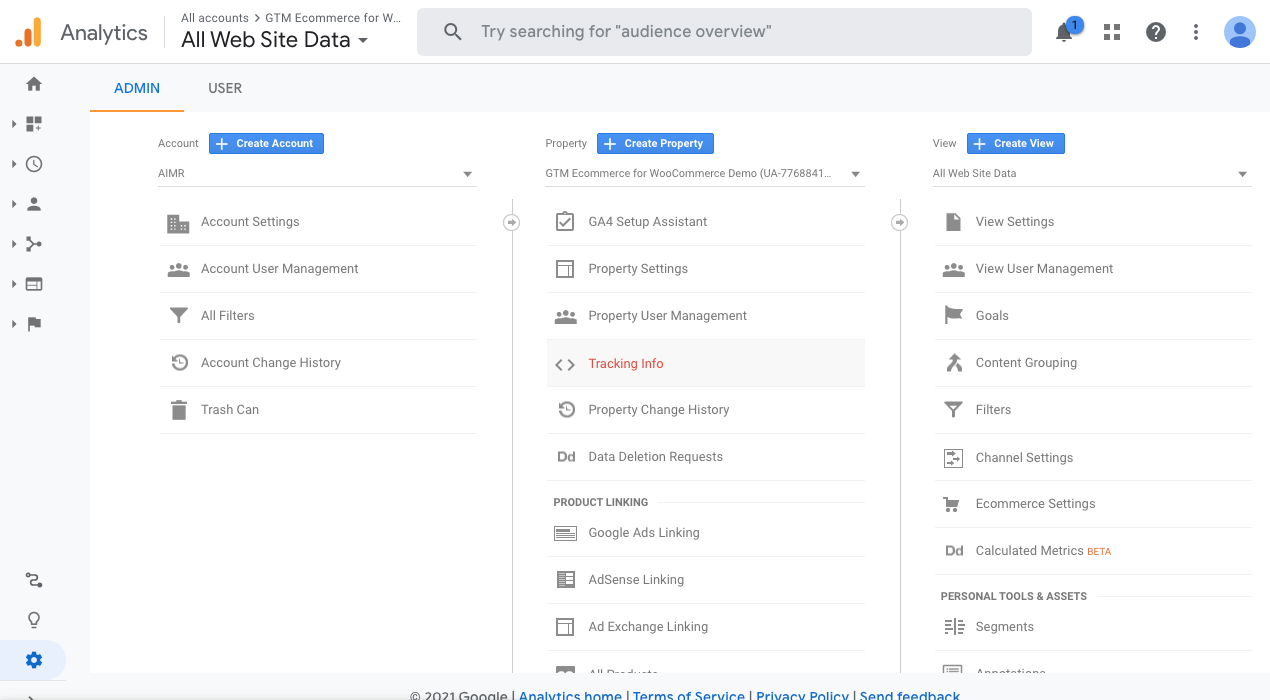1270x700 pixels.
Task: Open the notifications bell
Action: pos(1064,32)
